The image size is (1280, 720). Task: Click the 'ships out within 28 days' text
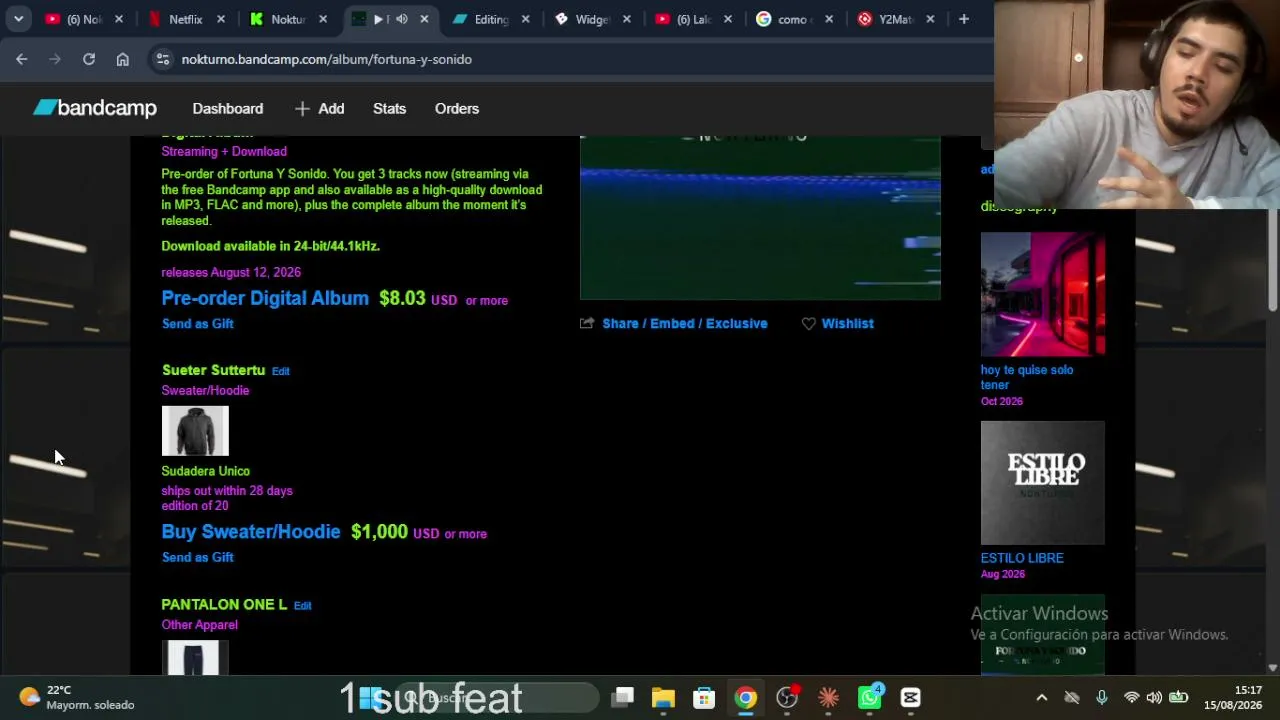click(x=227, y=491)
